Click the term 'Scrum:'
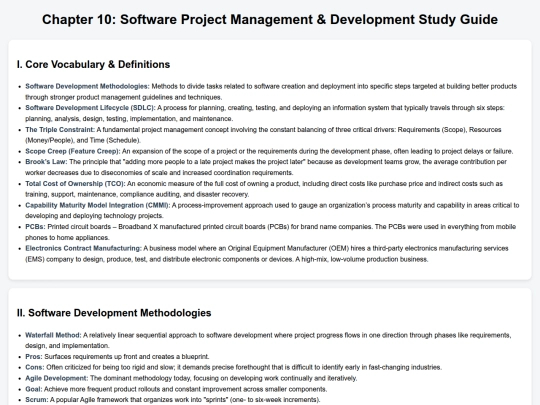This screenshot has width=540, height=405. tap(37, 400)
